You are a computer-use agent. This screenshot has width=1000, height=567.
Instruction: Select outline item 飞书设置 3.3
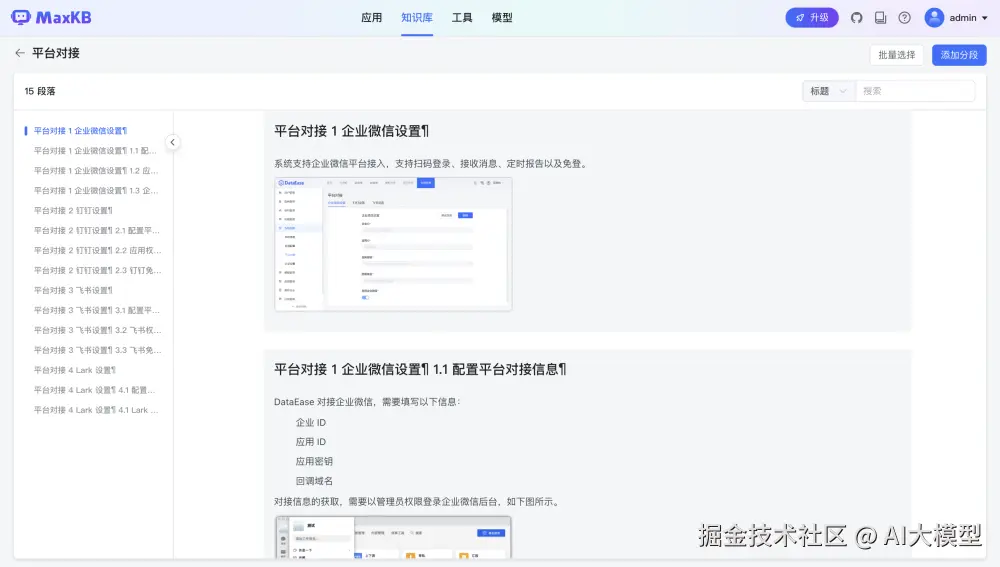pos(98,350)
